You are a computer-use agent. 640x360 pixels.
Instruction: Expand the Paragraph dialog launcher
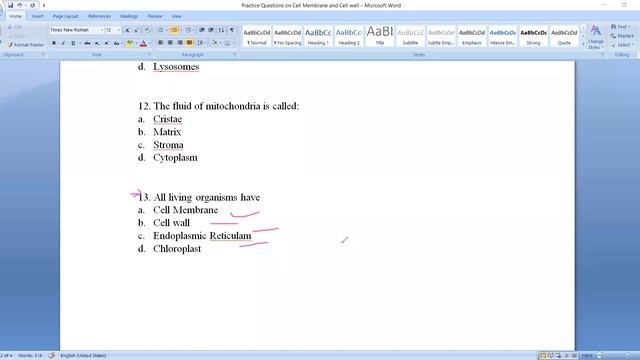pos(235,54)
